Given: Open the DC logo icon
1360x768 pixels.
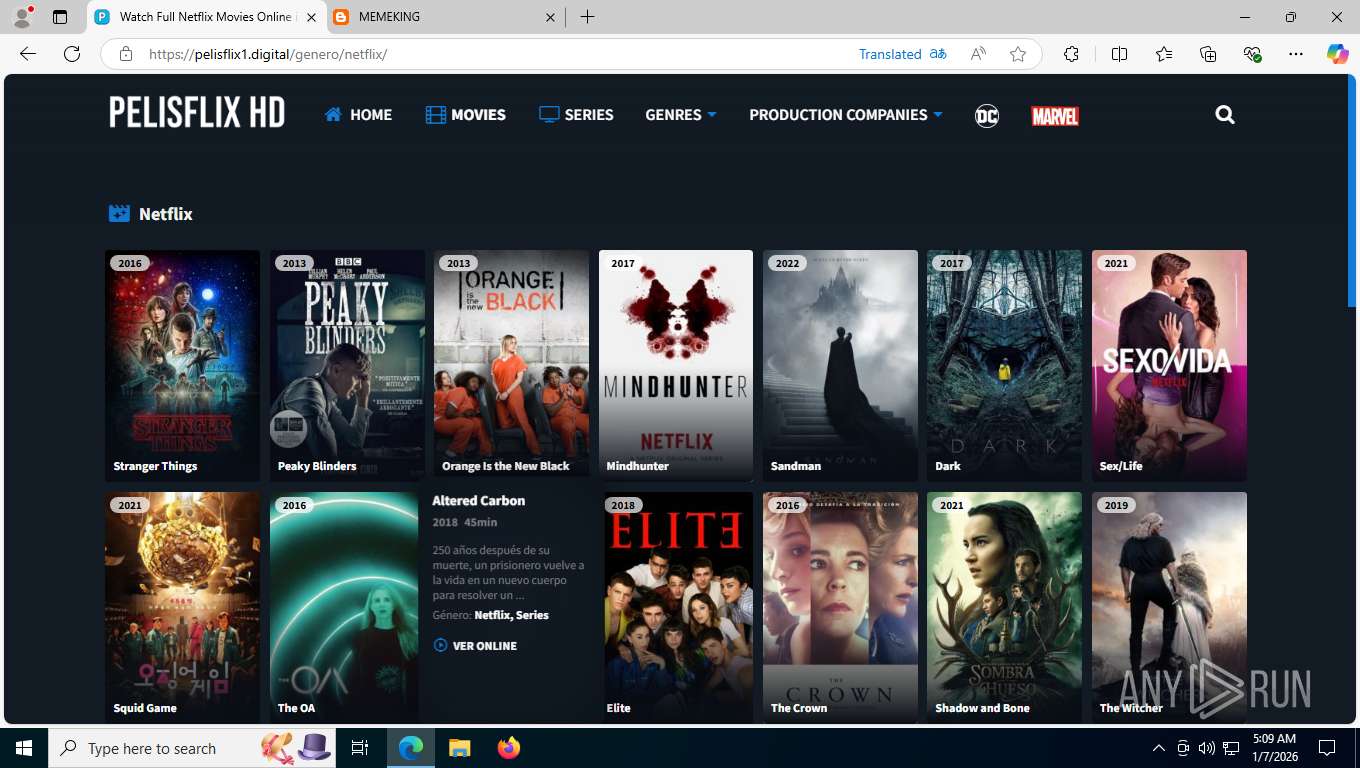Looking at the screenshot, I should [x=987, y=116].
